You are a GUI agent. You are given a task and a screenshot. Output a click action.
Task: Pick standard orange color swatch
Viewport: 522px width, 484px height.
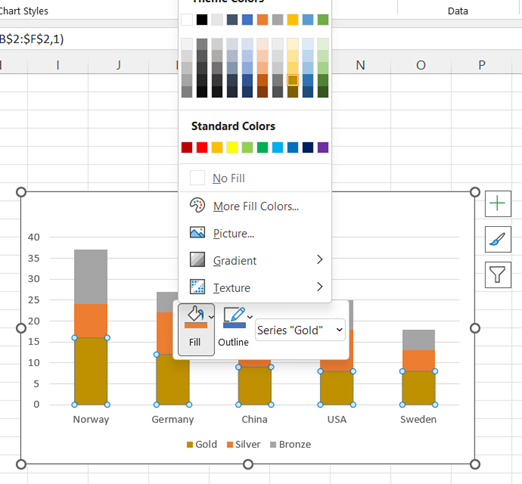217,147
